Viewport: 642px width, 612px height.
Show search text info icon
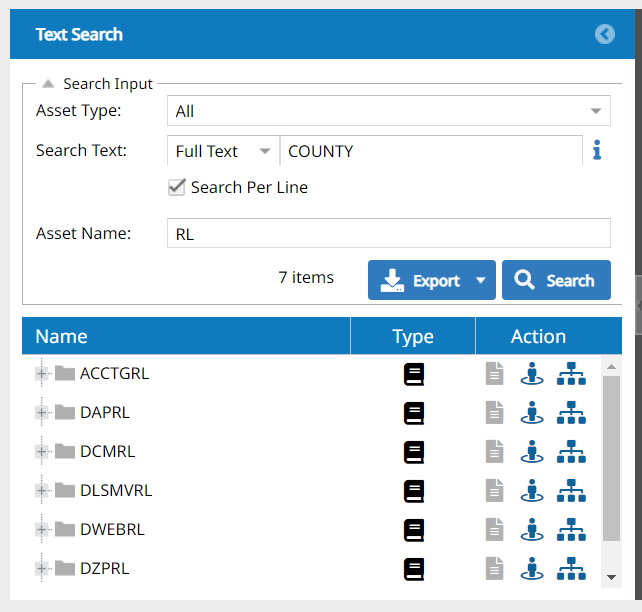[x=597, y=150]
